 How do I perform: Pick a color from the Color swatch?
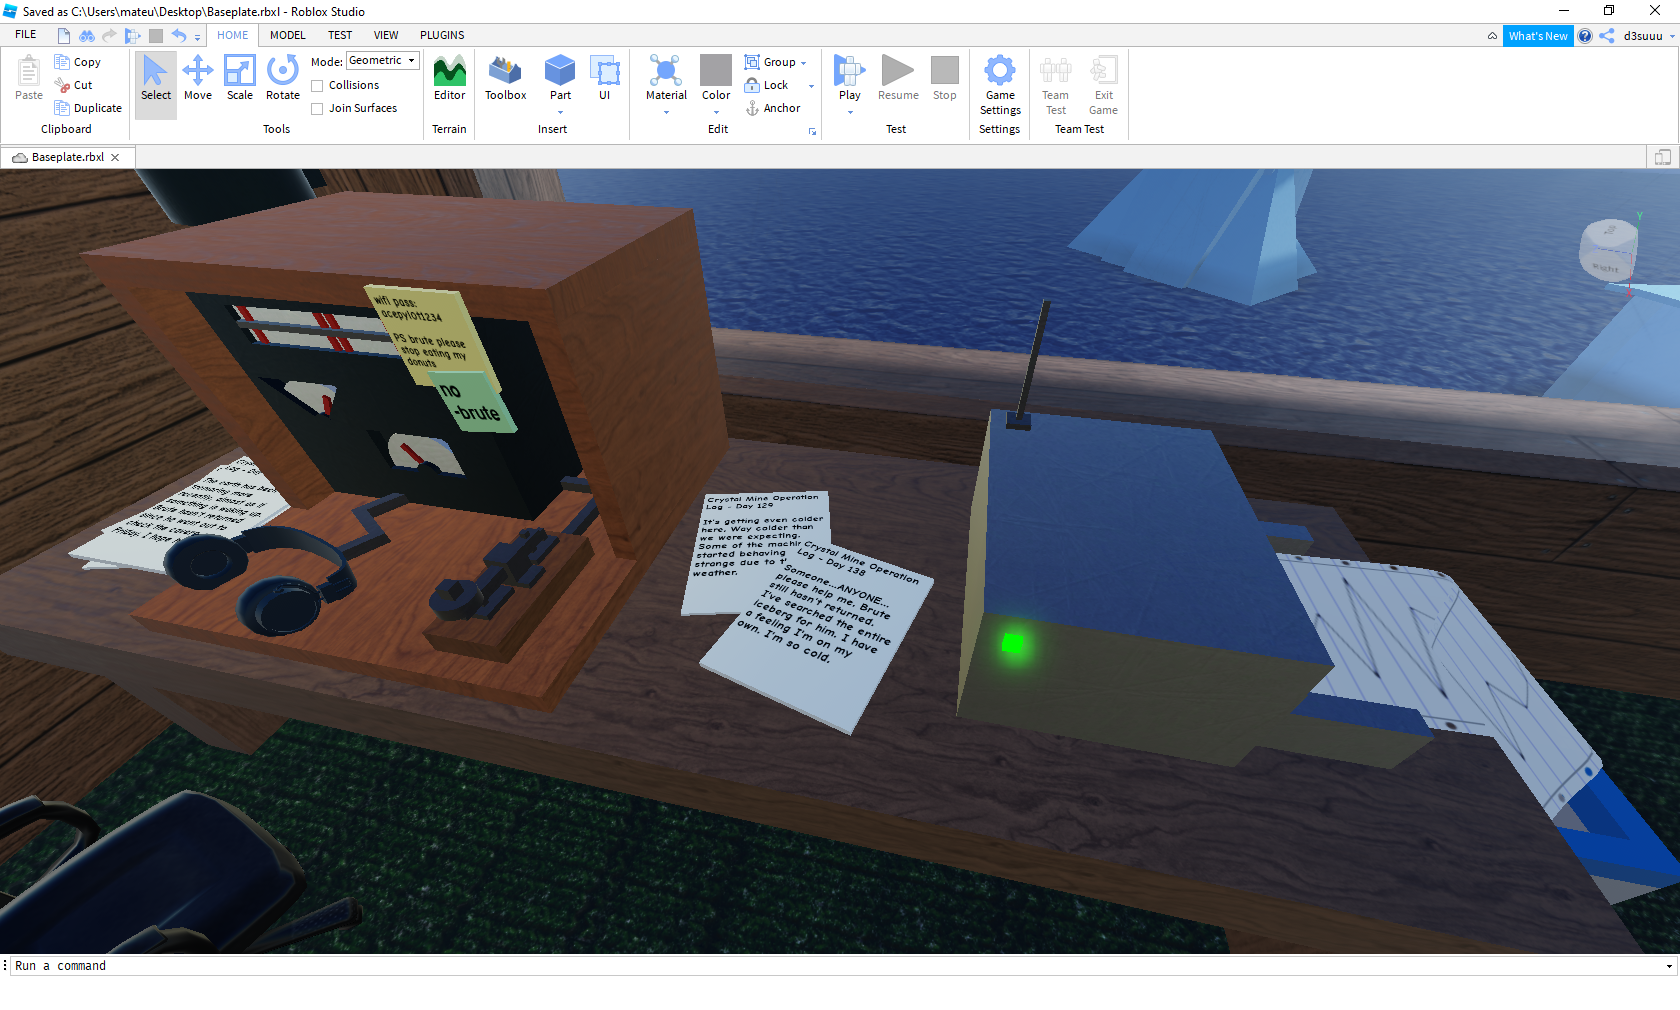pyautogui.click(x=716, y=71)
